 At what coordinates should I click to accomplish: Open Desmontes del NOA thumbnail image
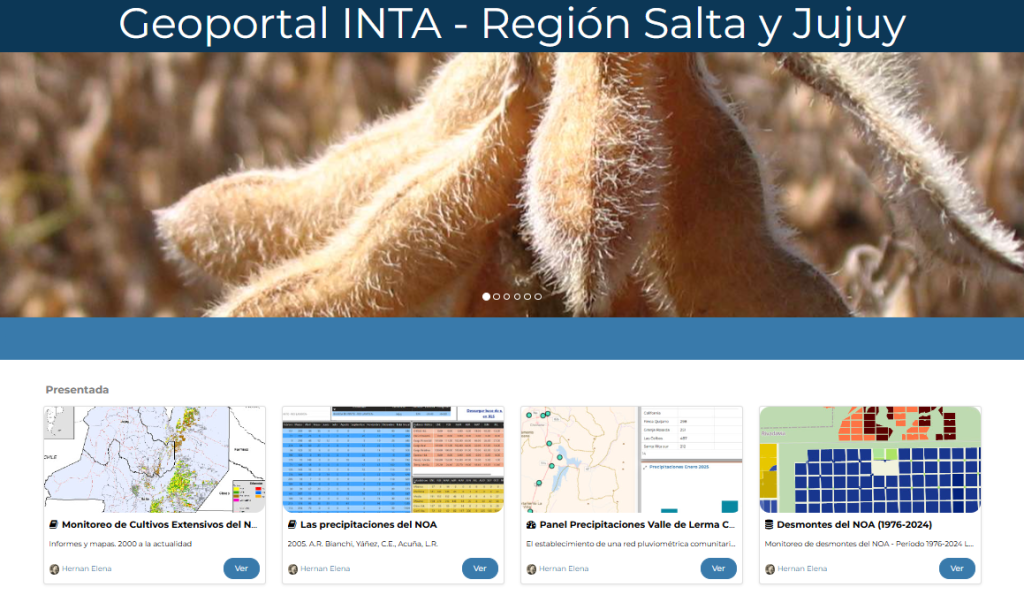[x=870, y=459]
